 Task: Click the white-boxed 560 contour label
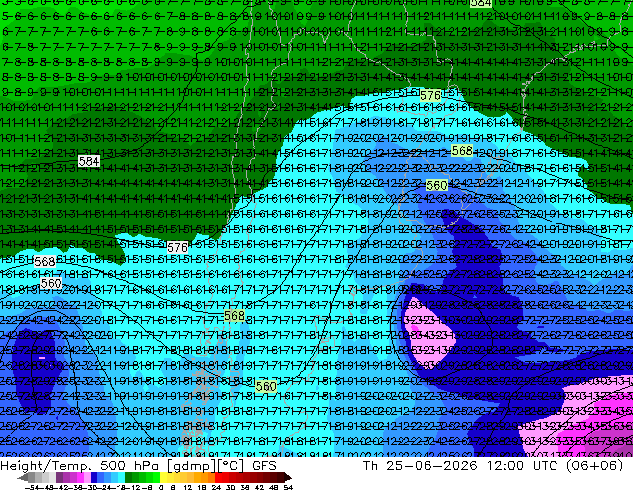51,283
